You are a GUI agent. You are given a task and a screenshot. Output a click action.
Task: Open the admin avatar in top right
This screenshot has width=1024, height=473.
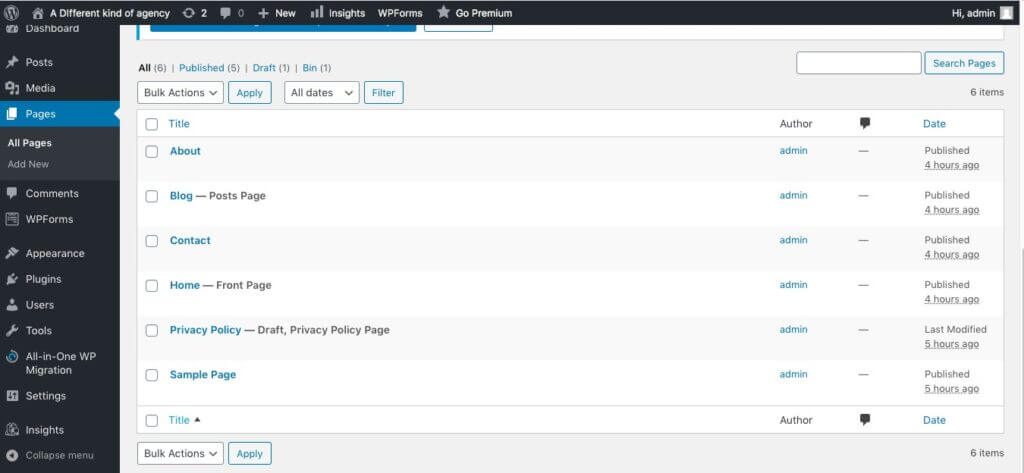coord(1007,13)
